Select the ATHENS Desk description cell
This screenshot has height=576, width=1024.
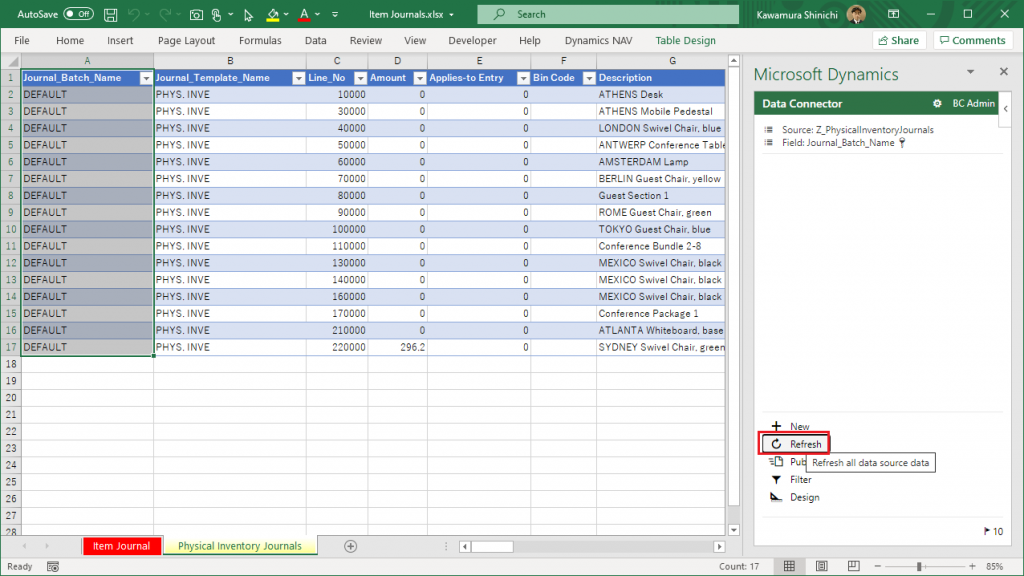[x=660, y=95]
